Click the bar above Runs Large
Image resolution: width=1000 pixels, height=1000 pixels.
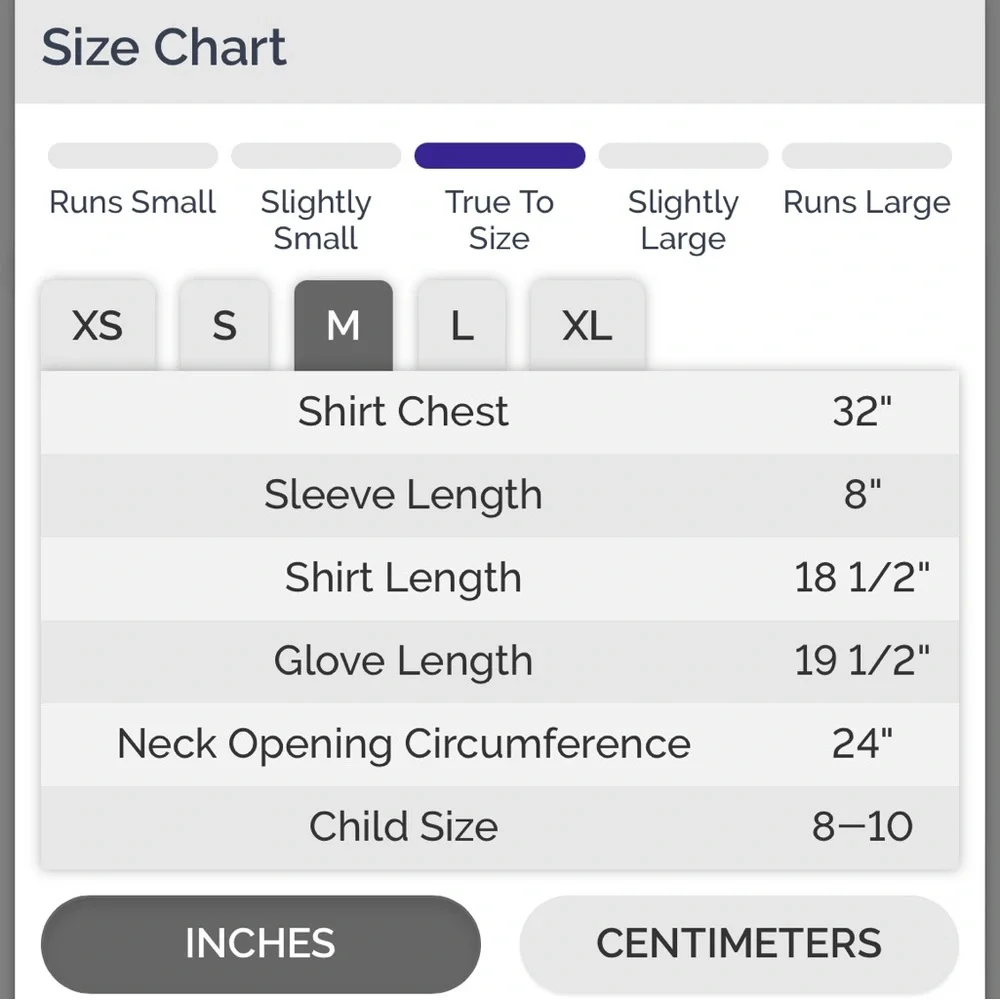(866, 156)
